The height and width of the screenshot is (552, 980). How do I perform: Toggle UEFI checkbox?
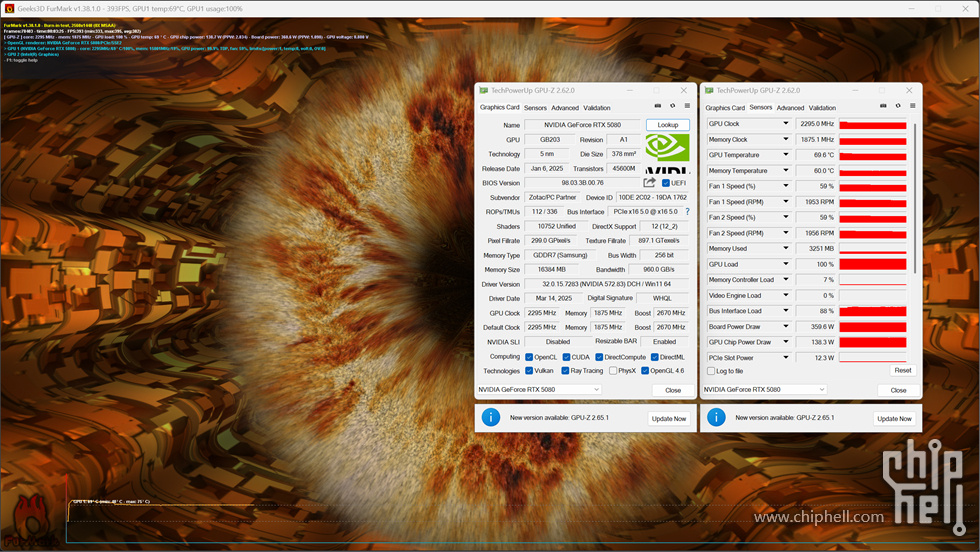coord(666,183)
